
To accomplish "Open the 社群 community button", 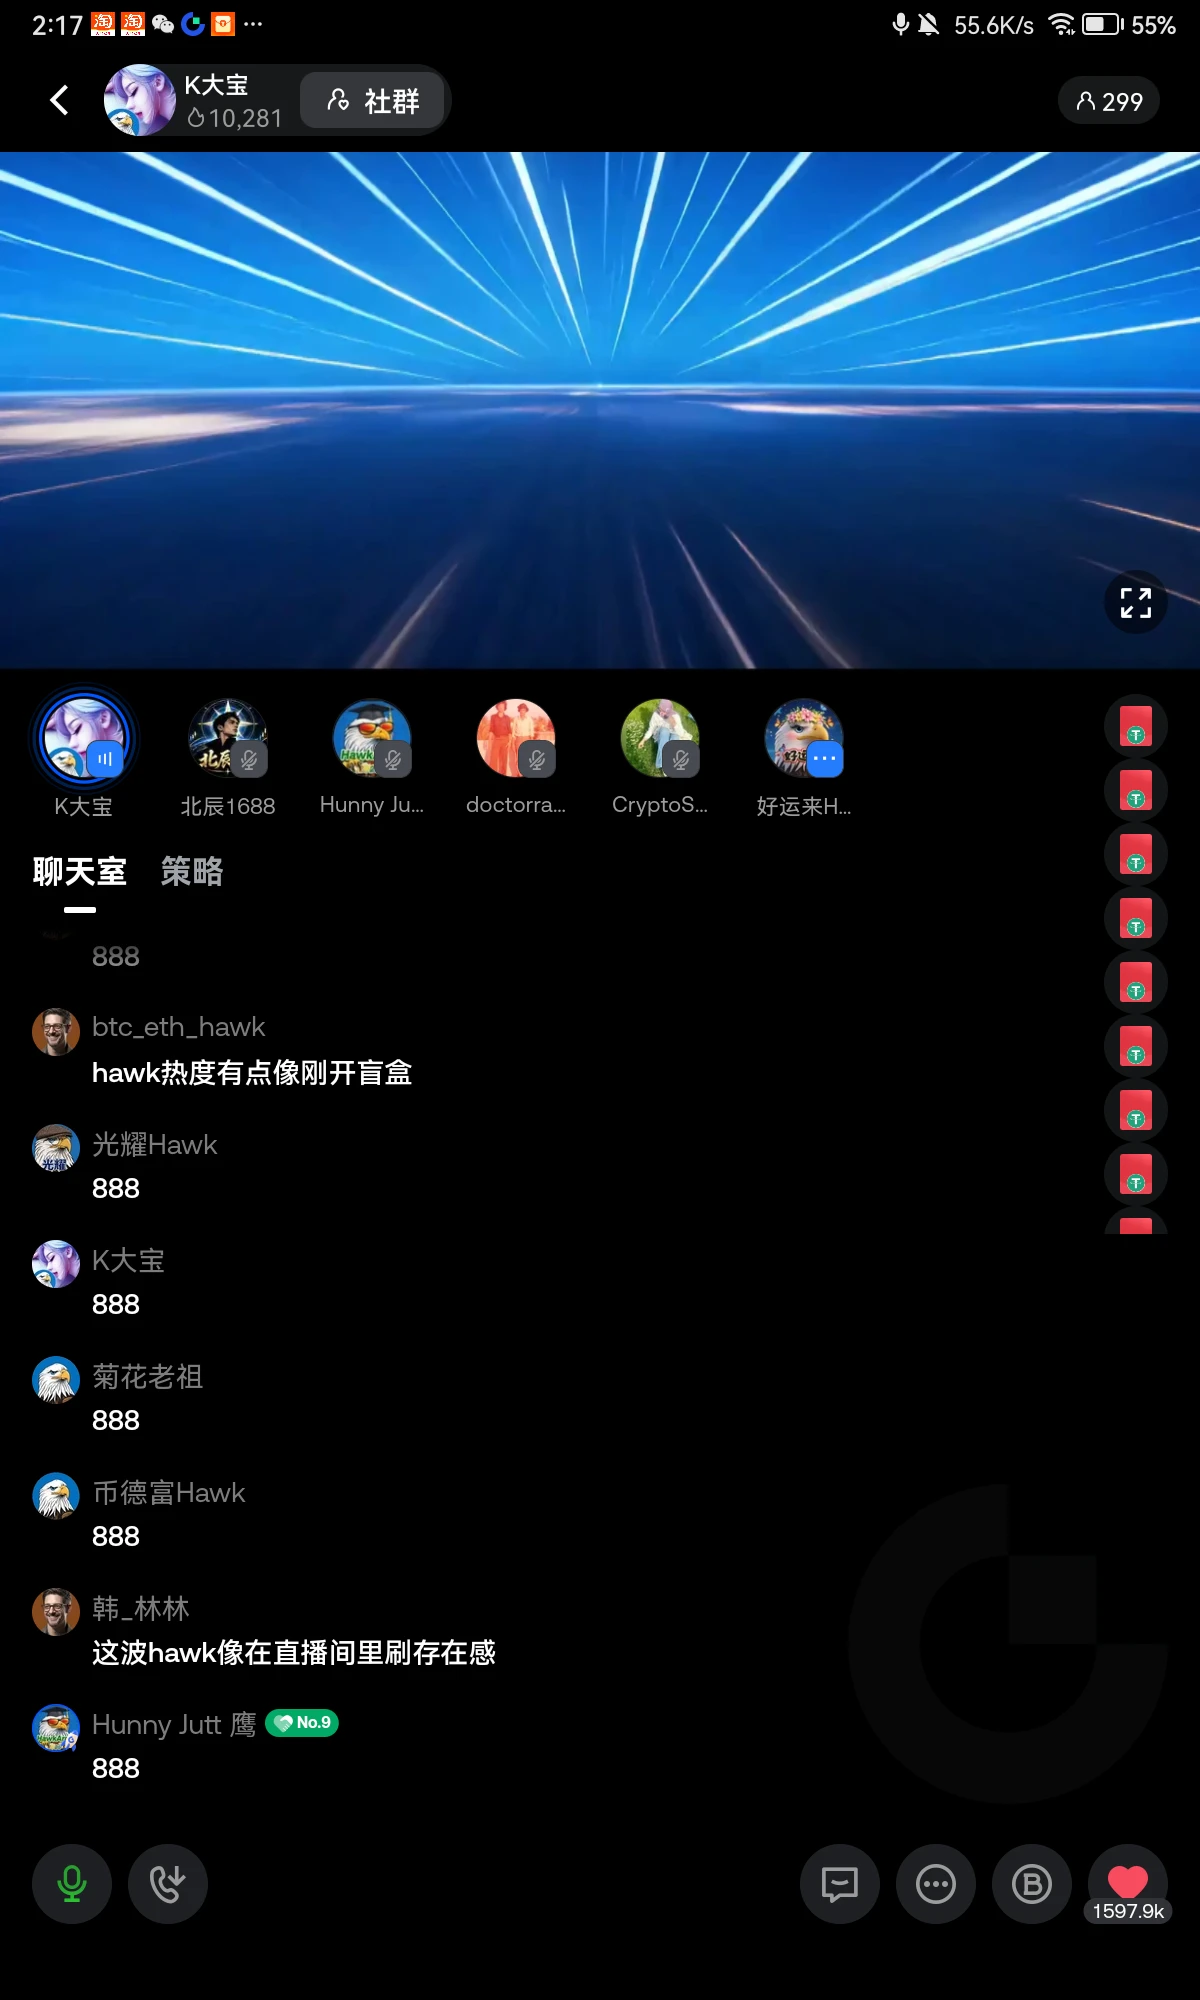I will coord(372,100).
